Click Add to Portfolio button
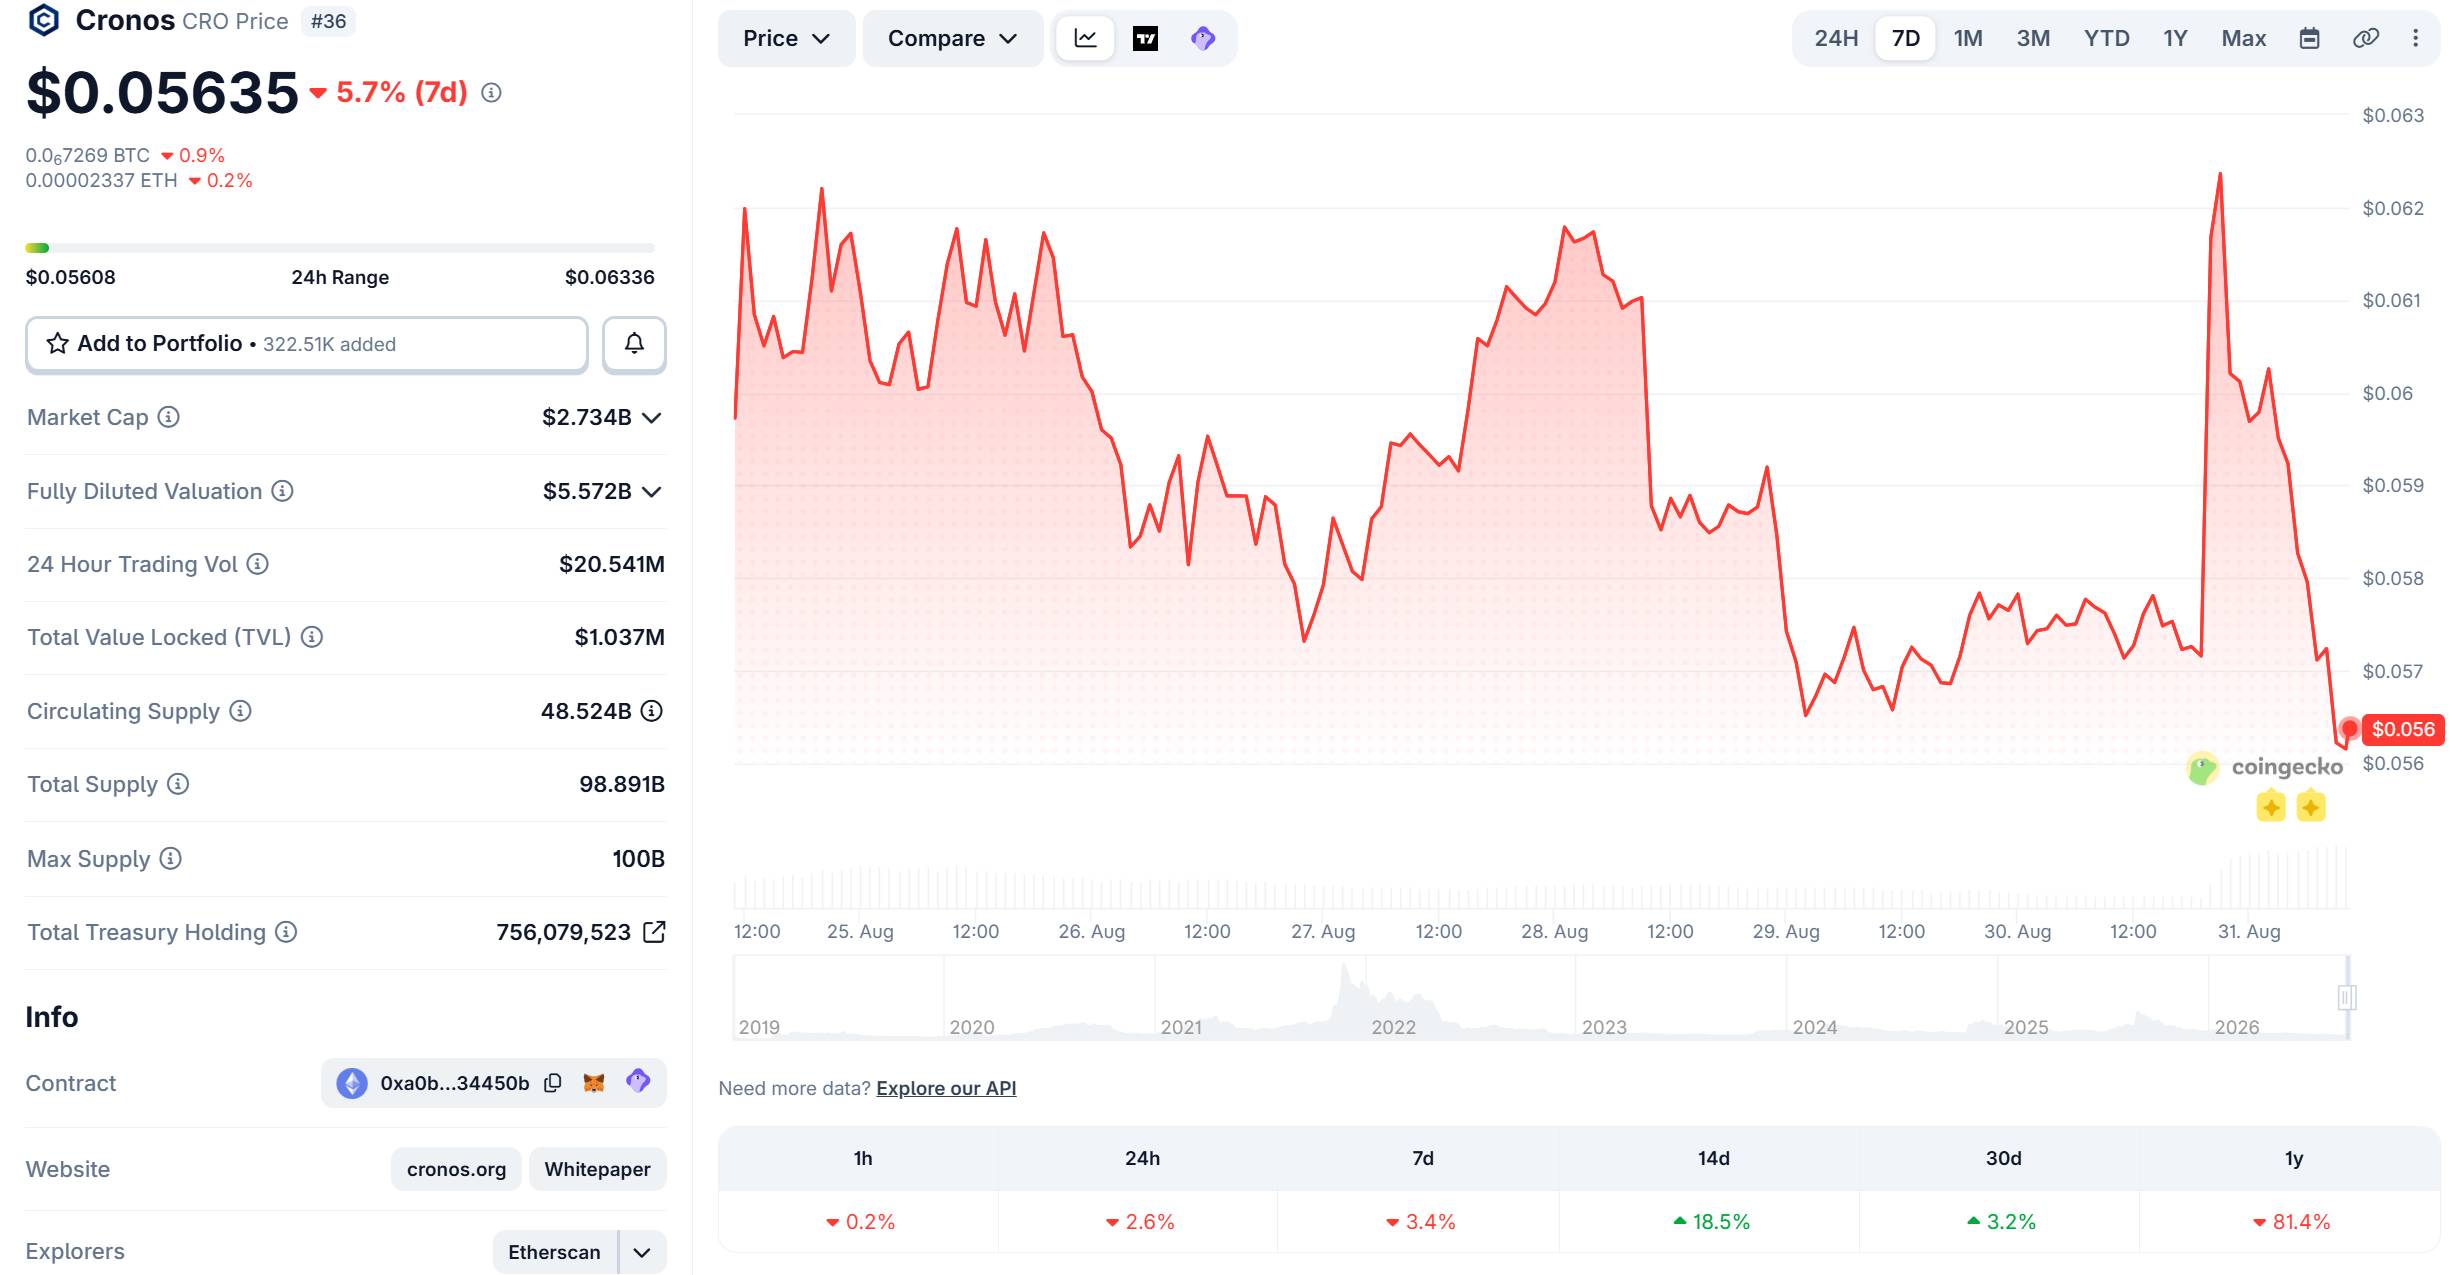This screenshot has width=2450, height=1275. tap(307, 344)
